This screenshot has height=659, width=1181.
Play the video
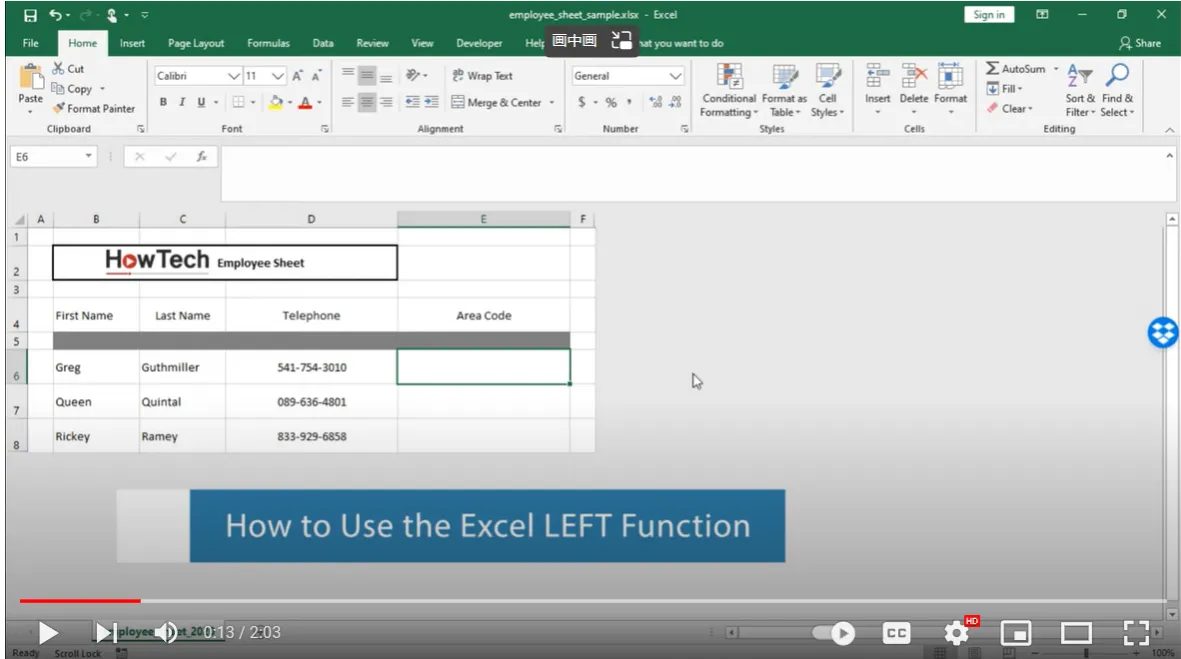47,633
